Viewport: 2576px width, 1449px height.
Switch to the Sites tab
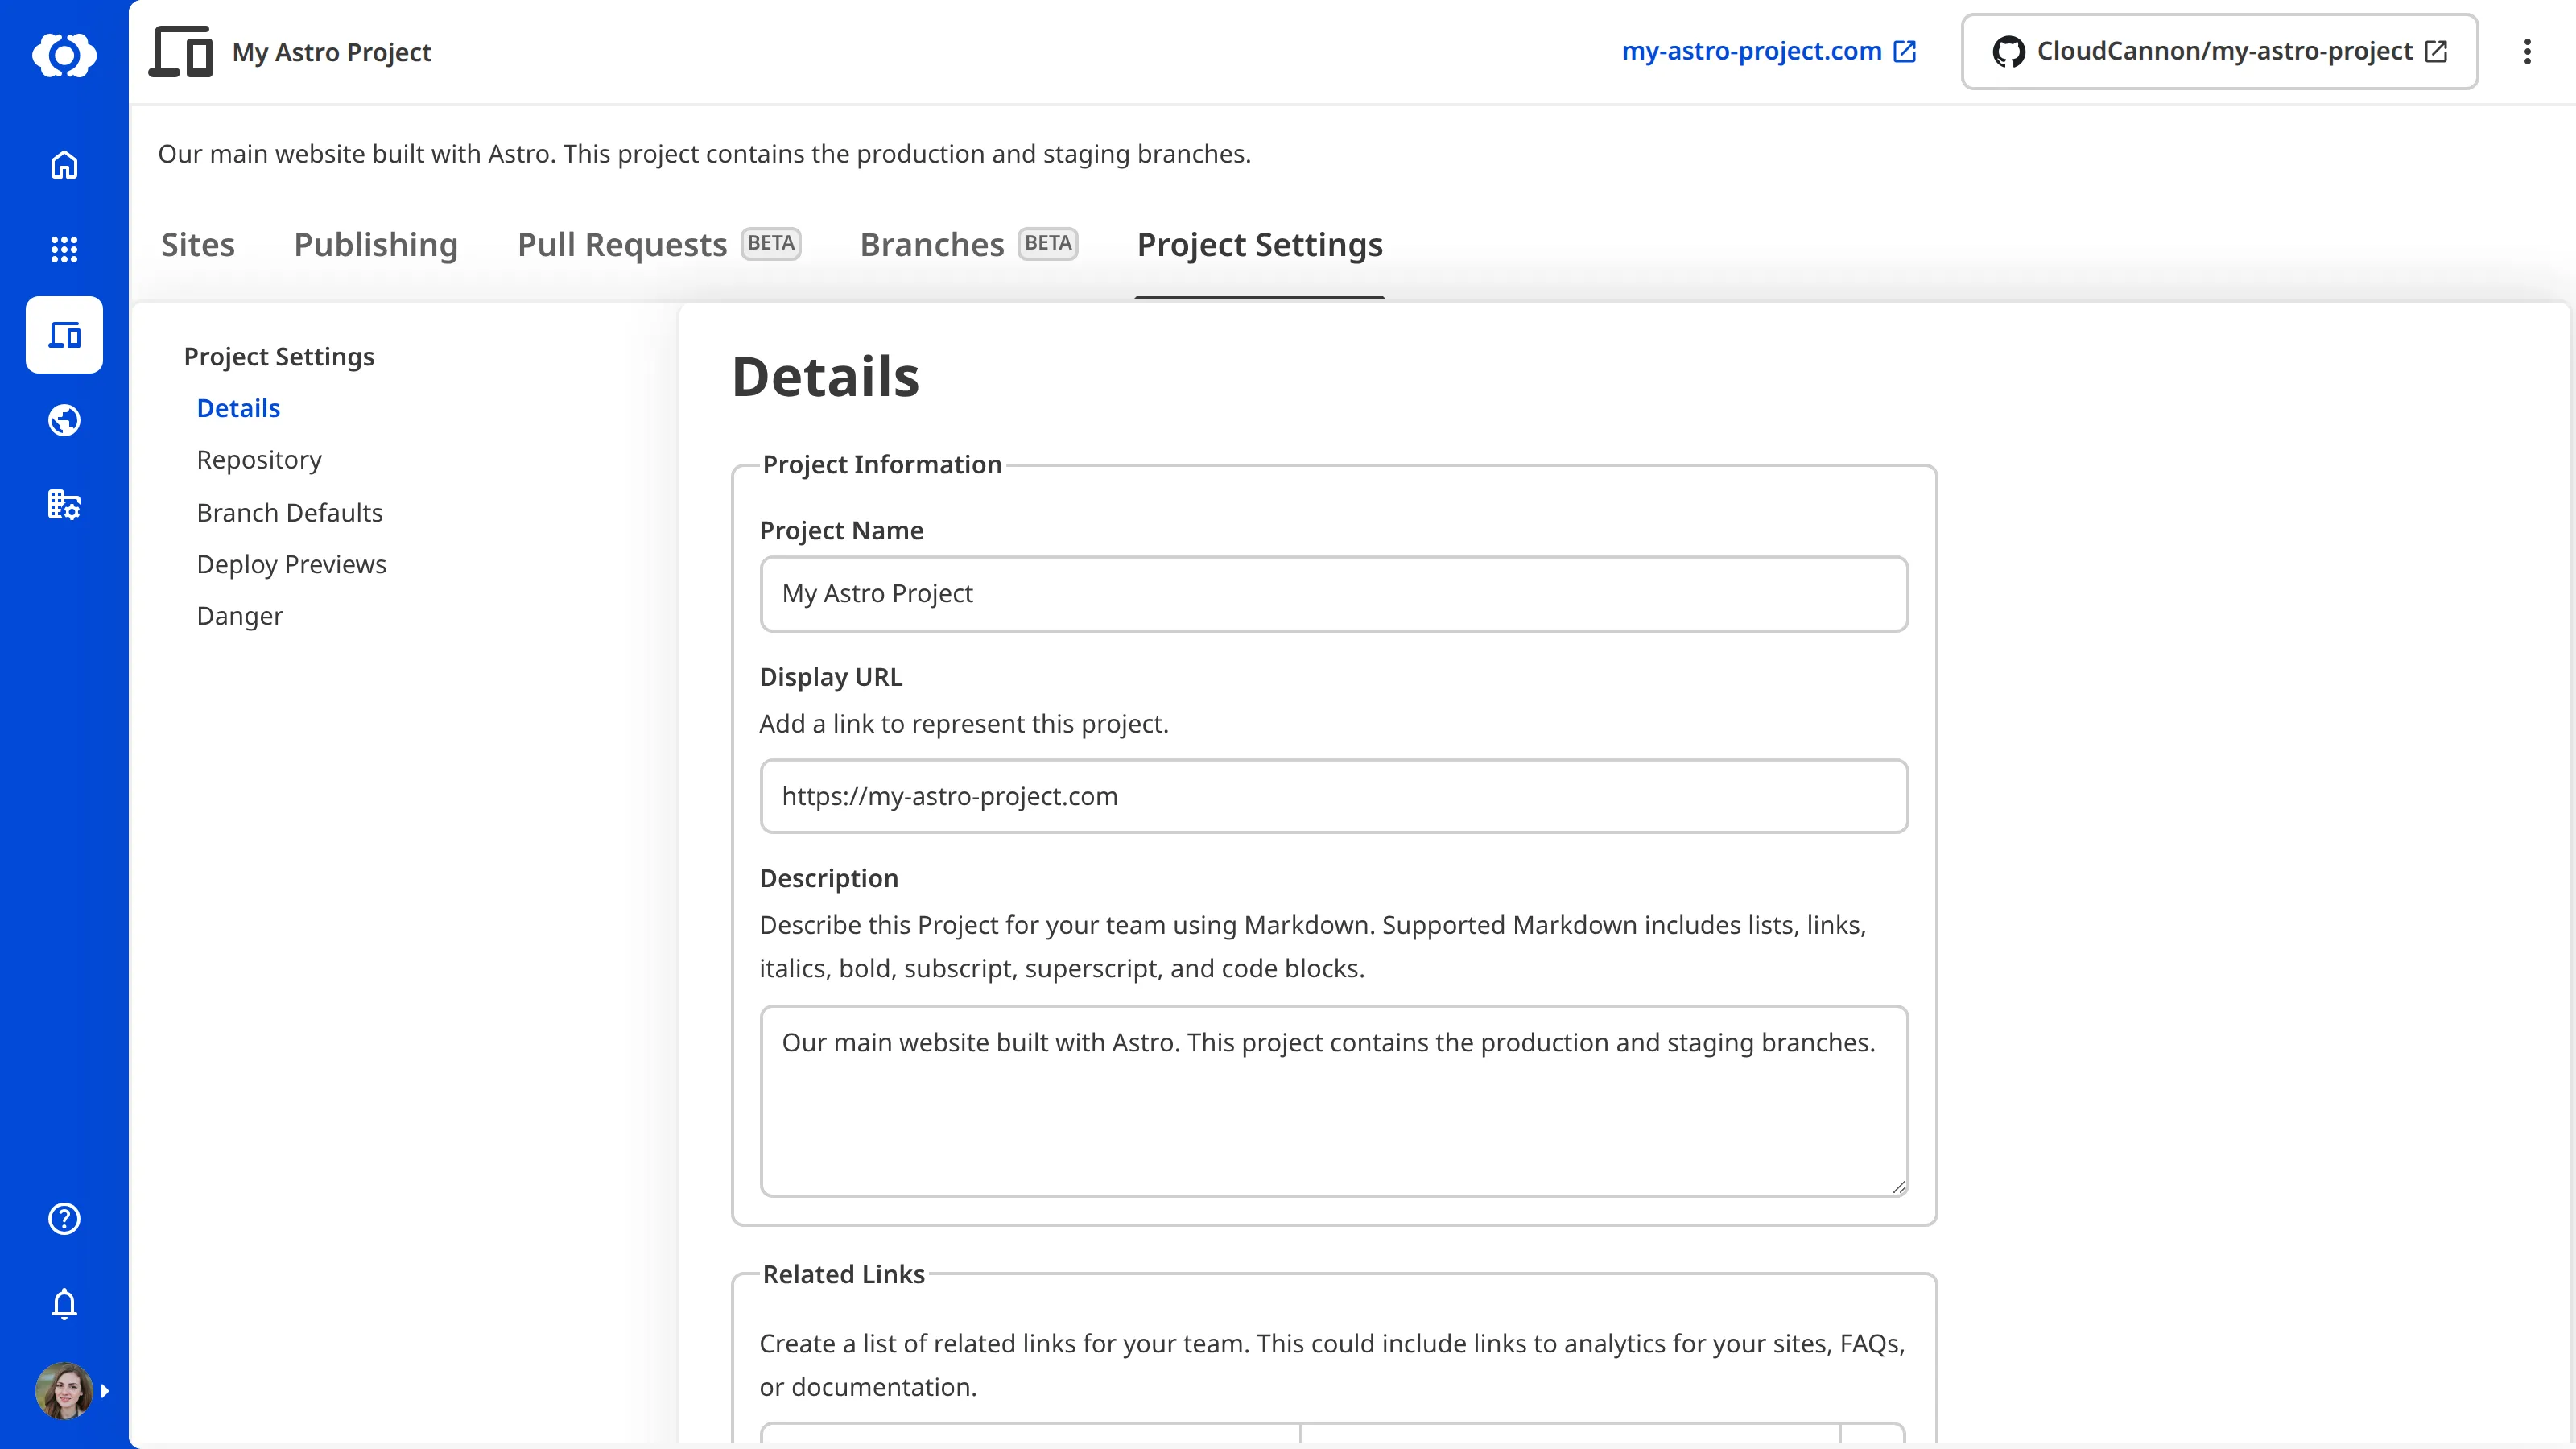click(x=198, y=245)
